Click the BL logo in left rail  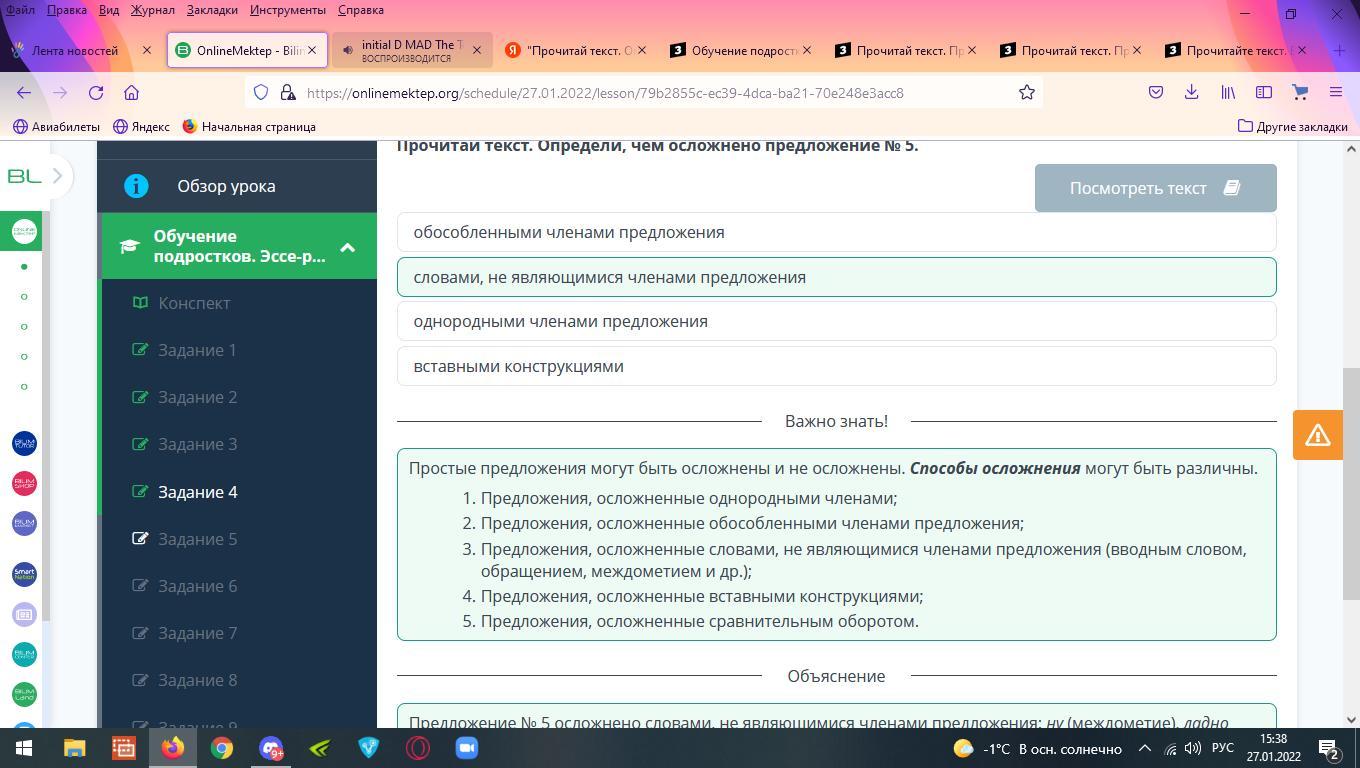pyautogui.click(x=24, y=176)
